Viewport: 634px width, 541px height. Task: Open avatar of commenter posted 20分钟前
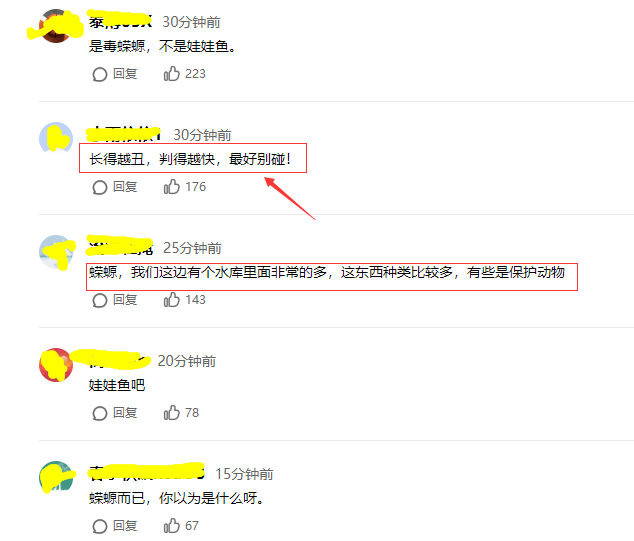click(x=56, y=364)
